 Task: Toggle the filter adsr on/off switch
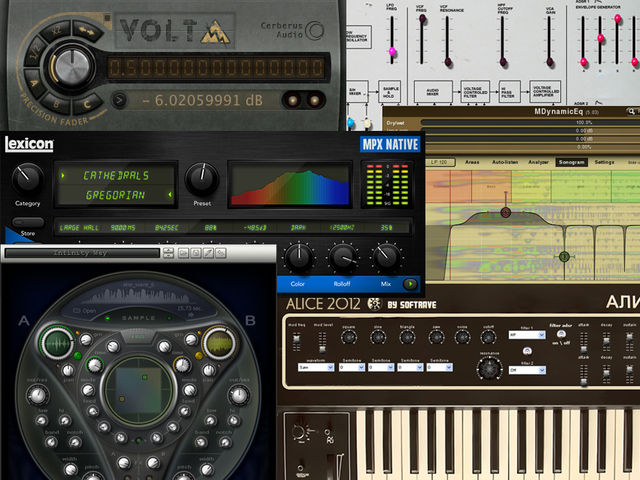[x=561, y=335]
